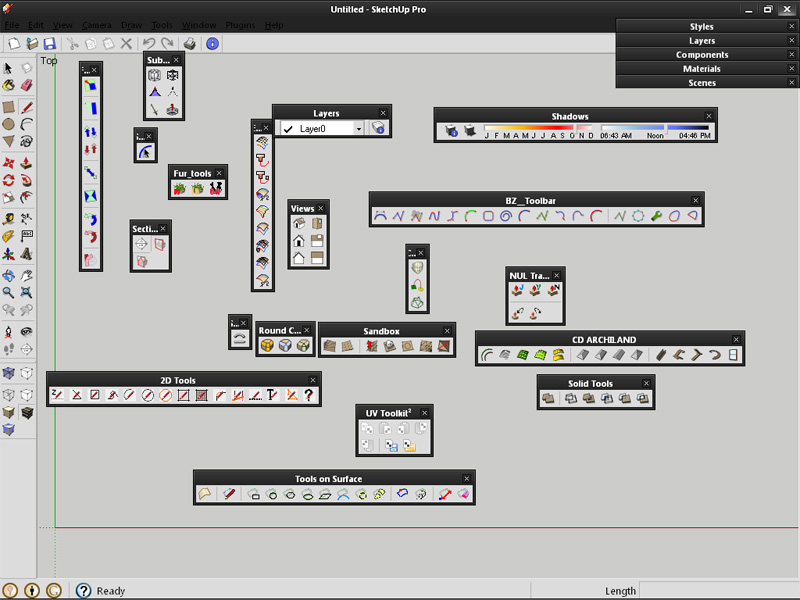Save the model with the floppy icon

tap(49, 43)
